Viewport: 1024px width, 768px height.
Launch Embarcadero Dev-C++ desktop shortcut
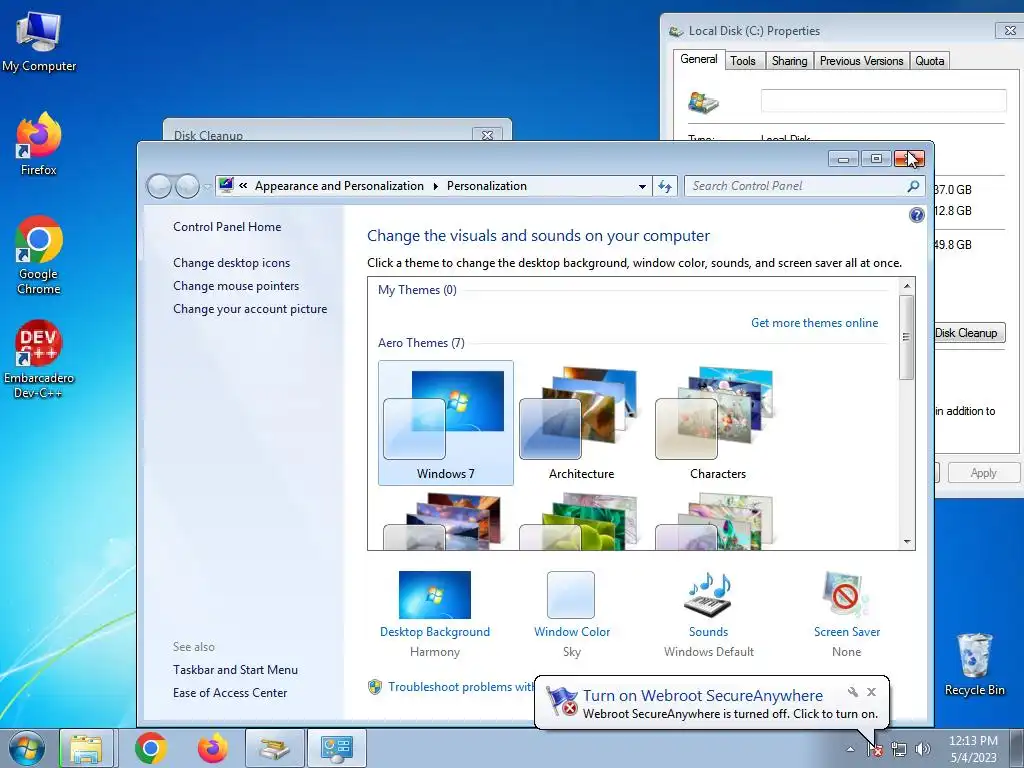[x=39, y=358]
